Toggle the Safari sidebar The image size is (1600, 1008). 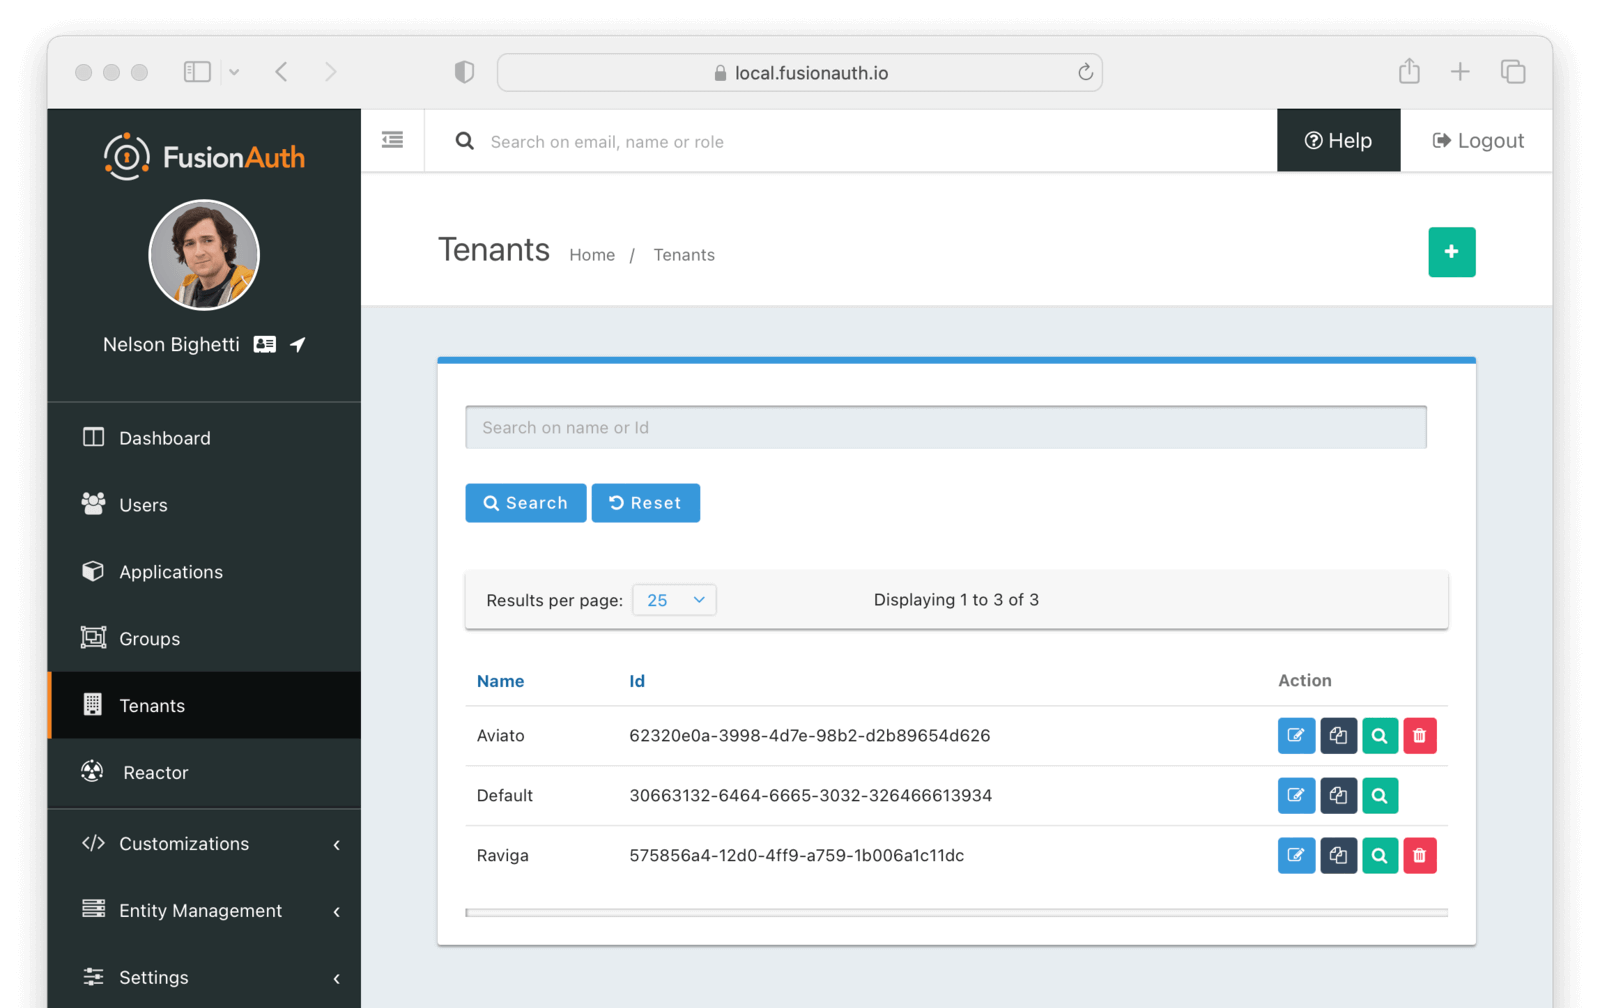tap(197, 72)
